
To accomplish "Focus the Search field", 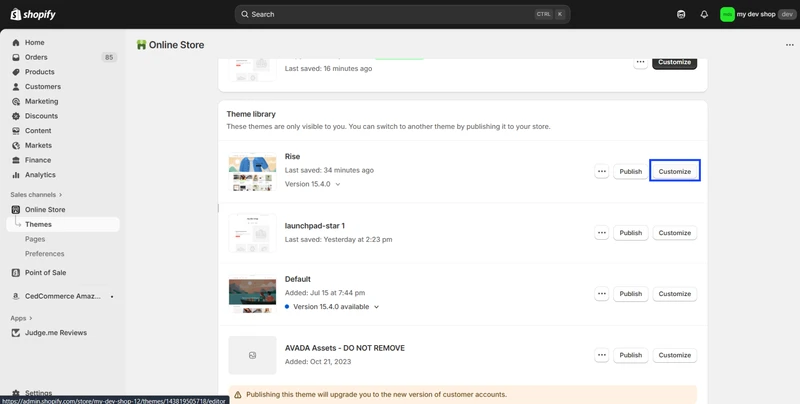I will coord(403,14).
